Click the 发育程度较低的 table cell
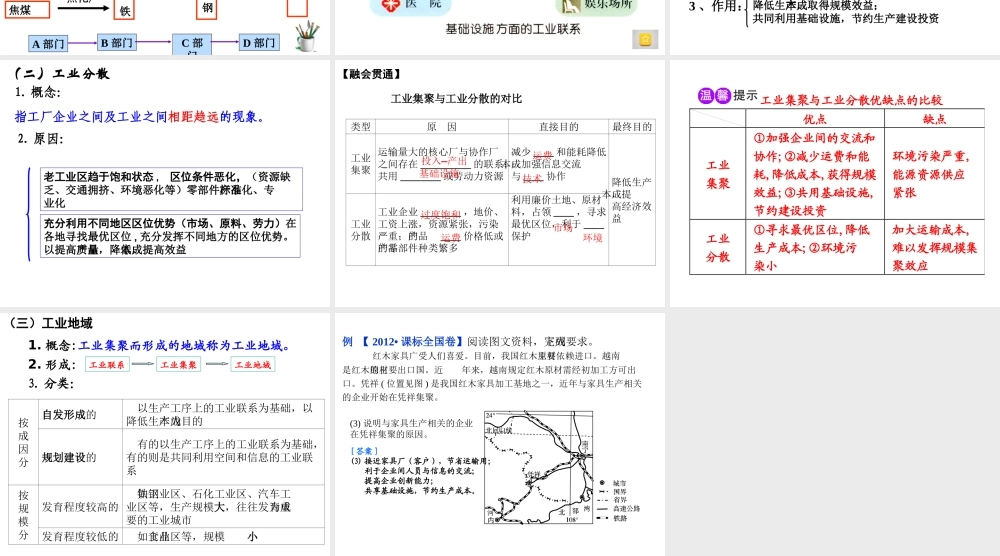 80,536
